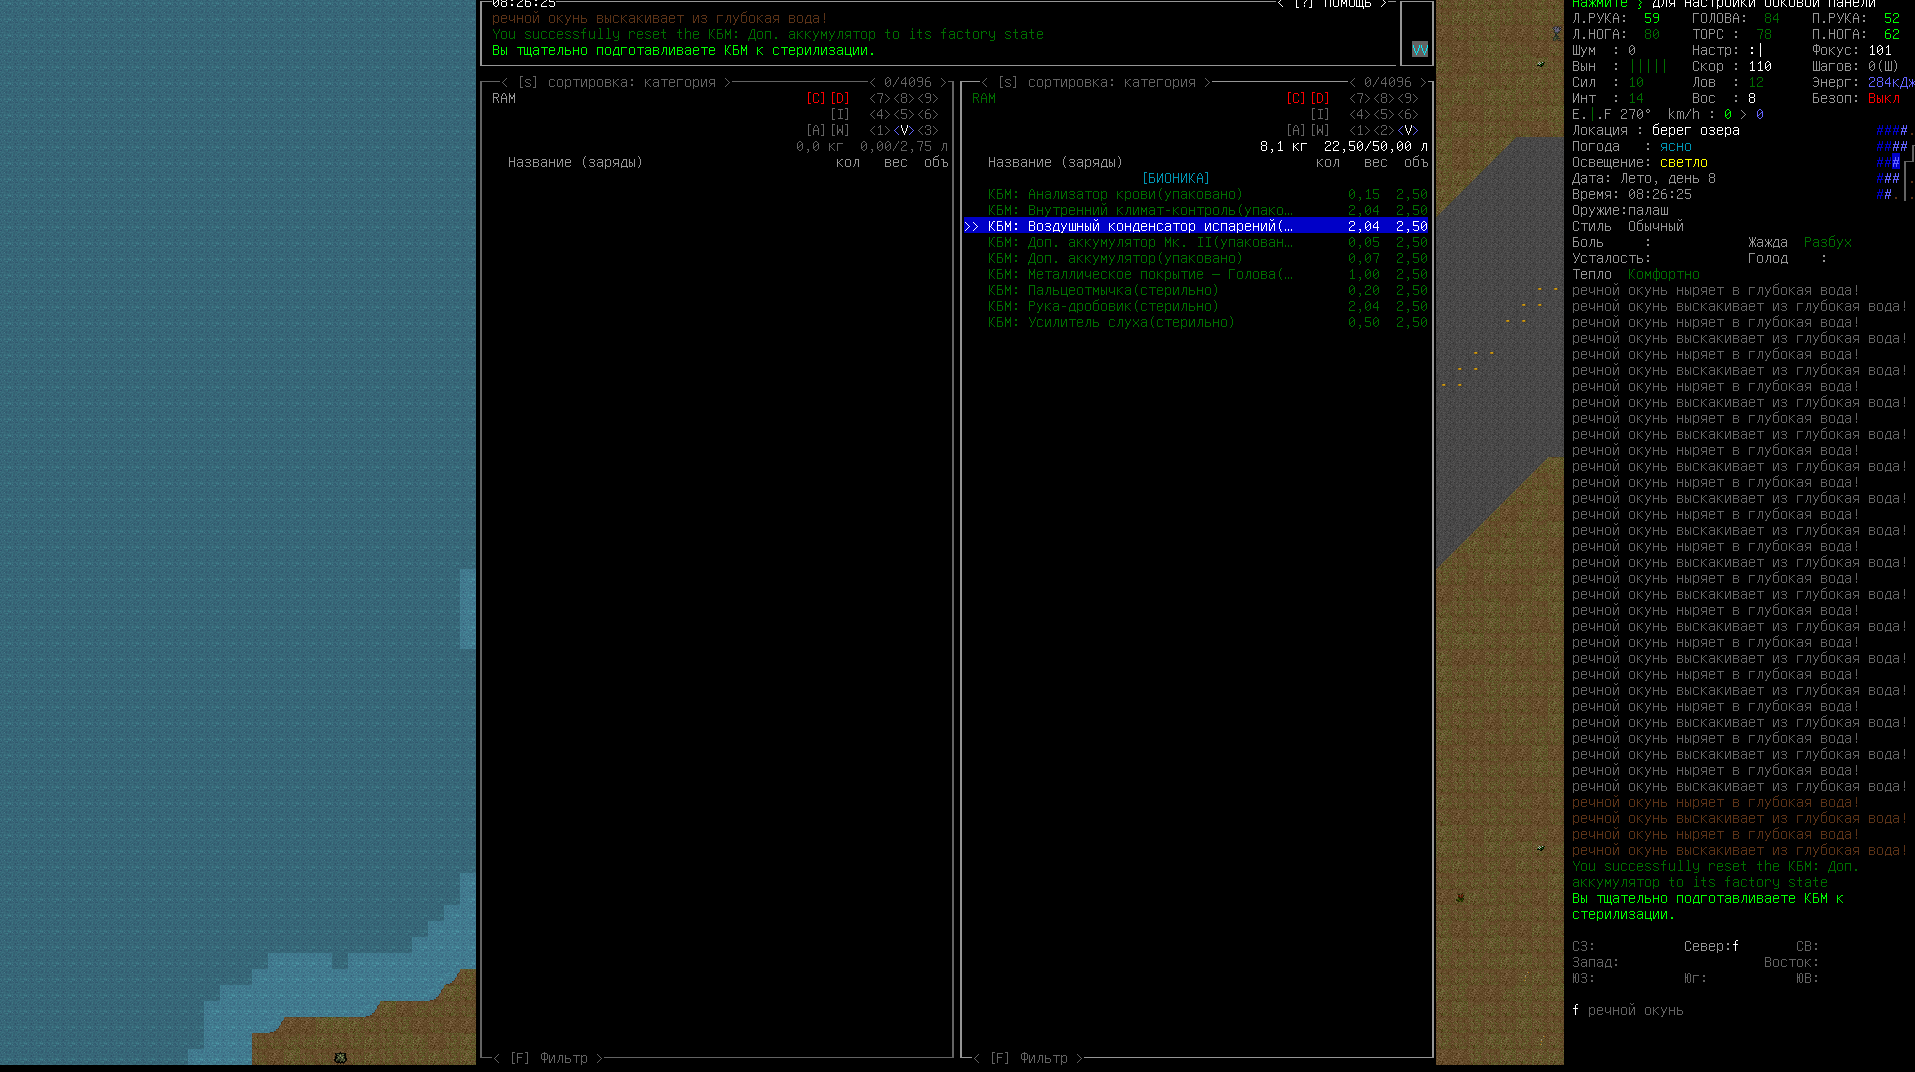Viewport: 1915px width, 1072px height.
Task: Choose tile <9> in bionics pane
Action: [x=1408, y=98]
